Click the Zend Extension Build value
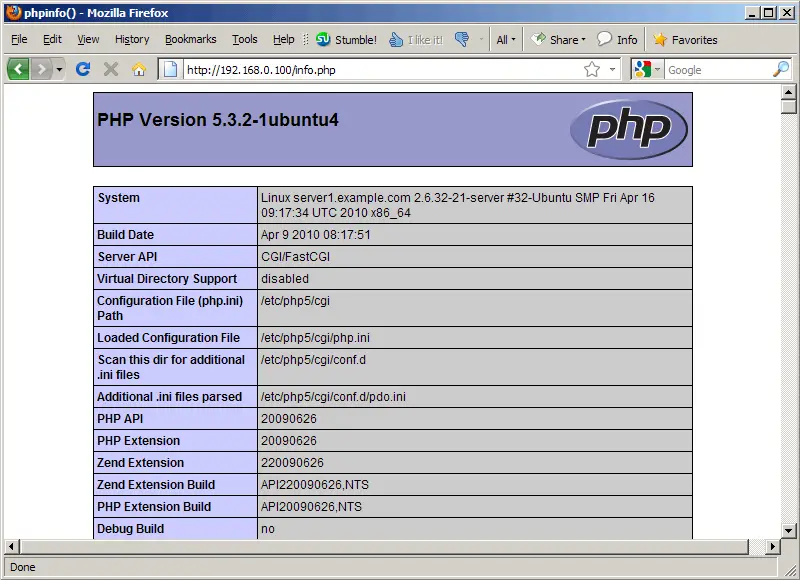 pyautogui.click(x=315, y=485)
